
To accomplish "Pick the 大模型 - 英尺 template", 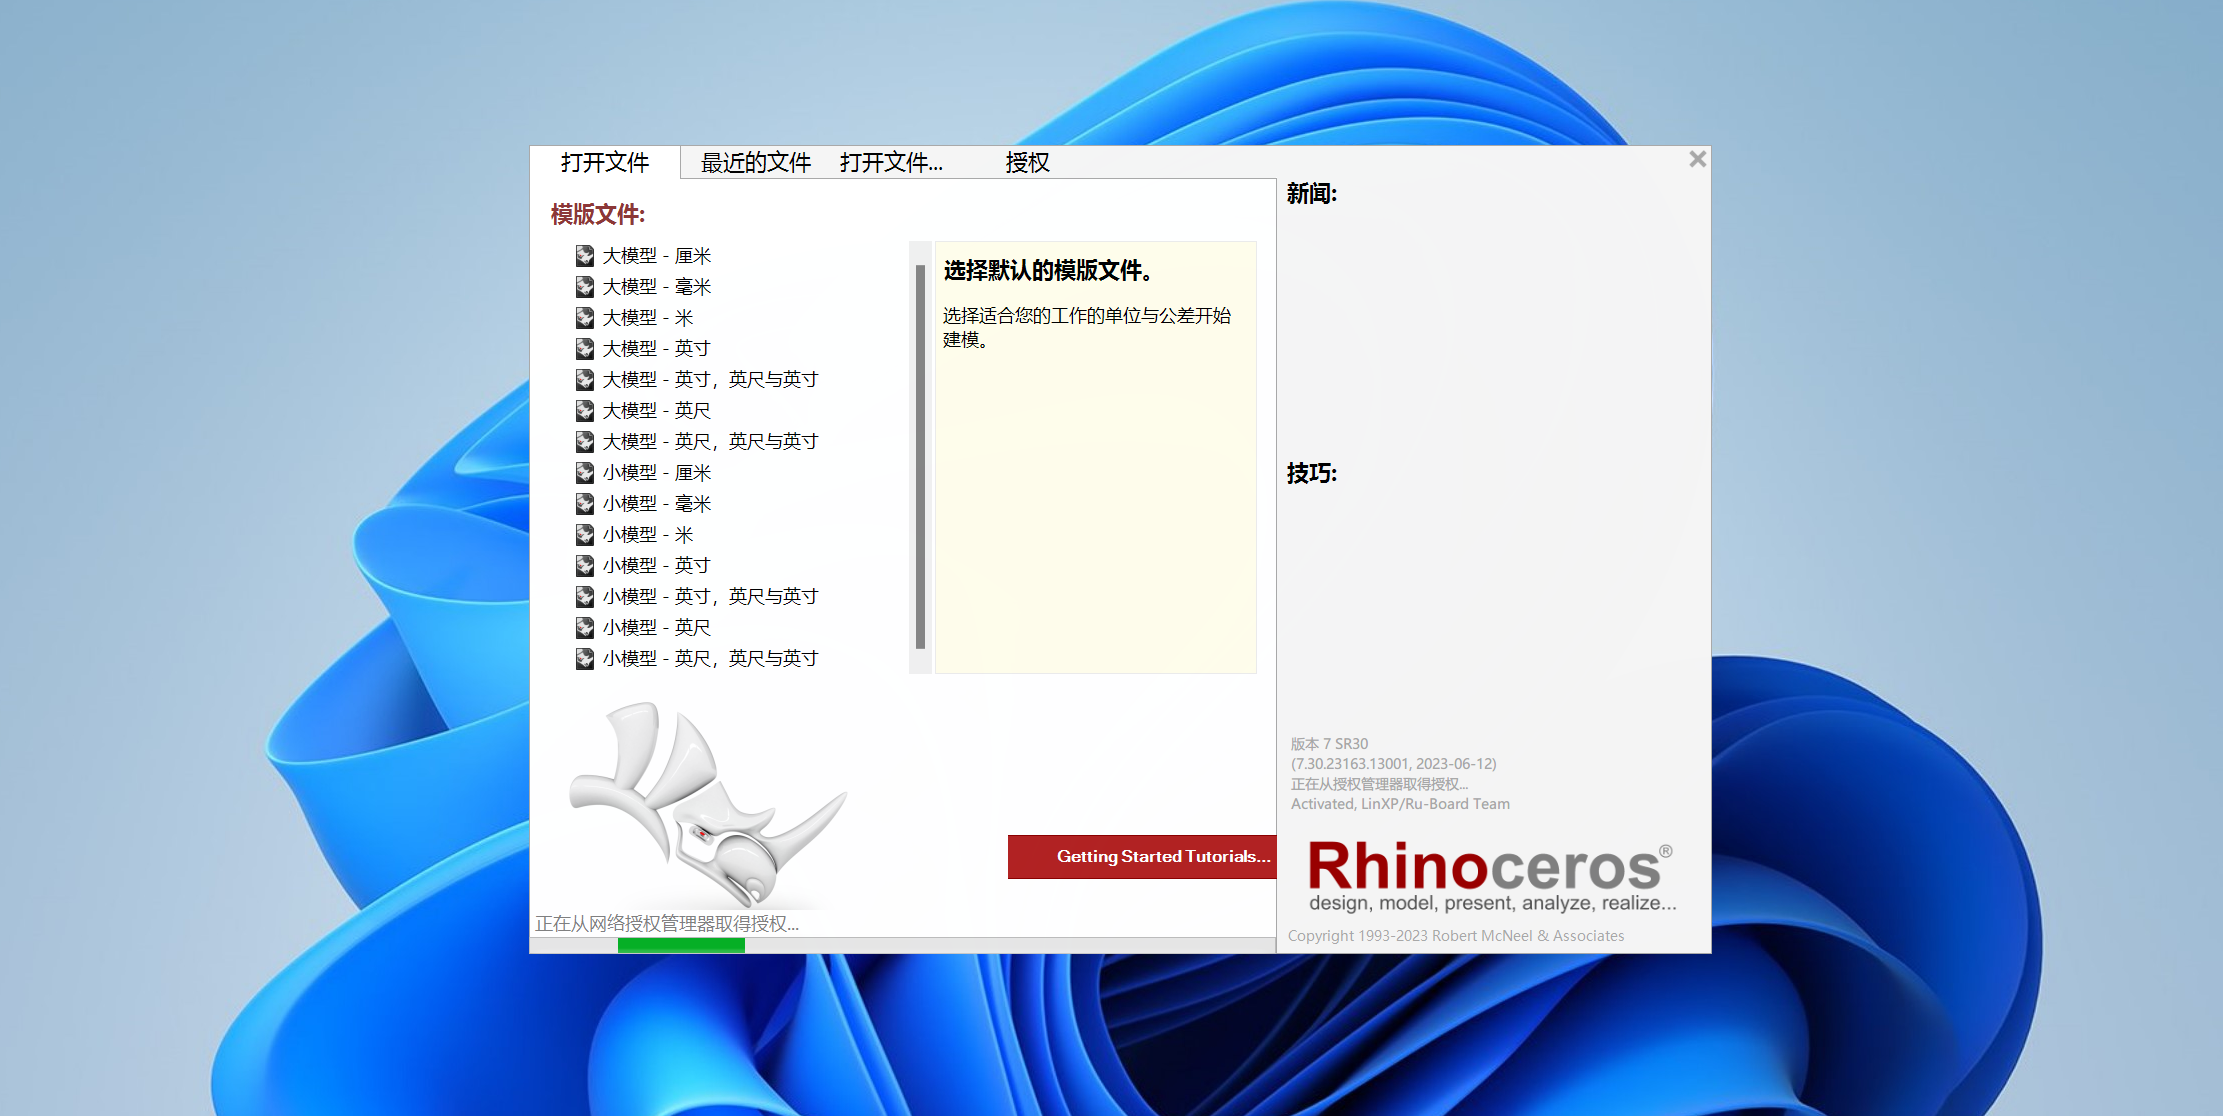I will coord(657,411).
